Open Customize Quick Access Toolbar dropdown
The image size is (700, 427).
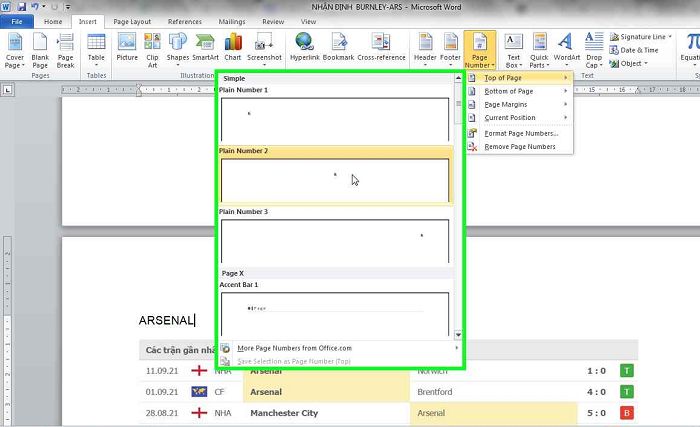[68, 7]
